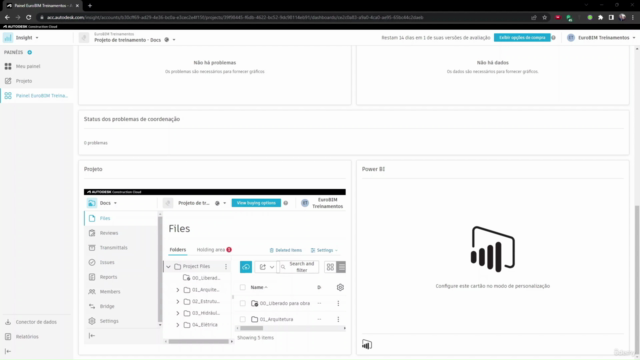Open a new browser tab
The width and height of the screenshot is (640, 360).
[x=90, y=6]
